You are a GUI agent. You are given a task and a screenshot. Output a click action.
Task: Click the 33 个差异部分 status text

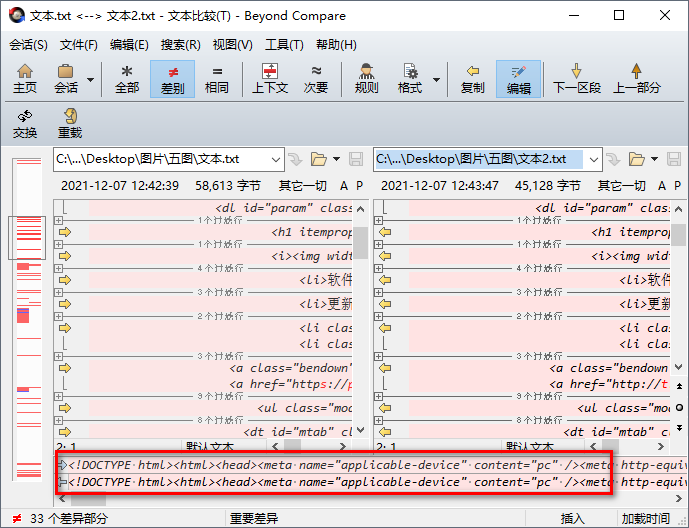click(69, 519)
